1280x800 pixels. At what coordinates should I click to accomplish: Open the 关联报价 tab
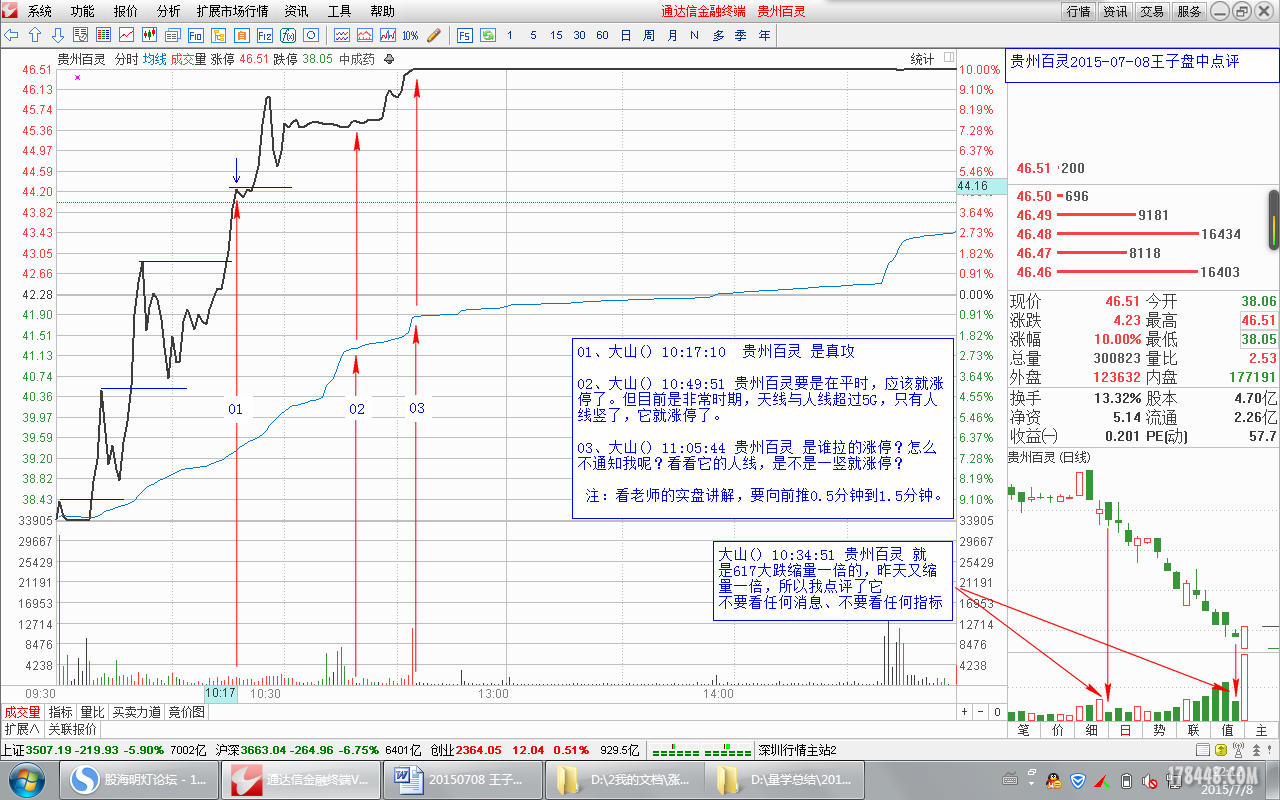pyautogui.click(x=72, y=729)
